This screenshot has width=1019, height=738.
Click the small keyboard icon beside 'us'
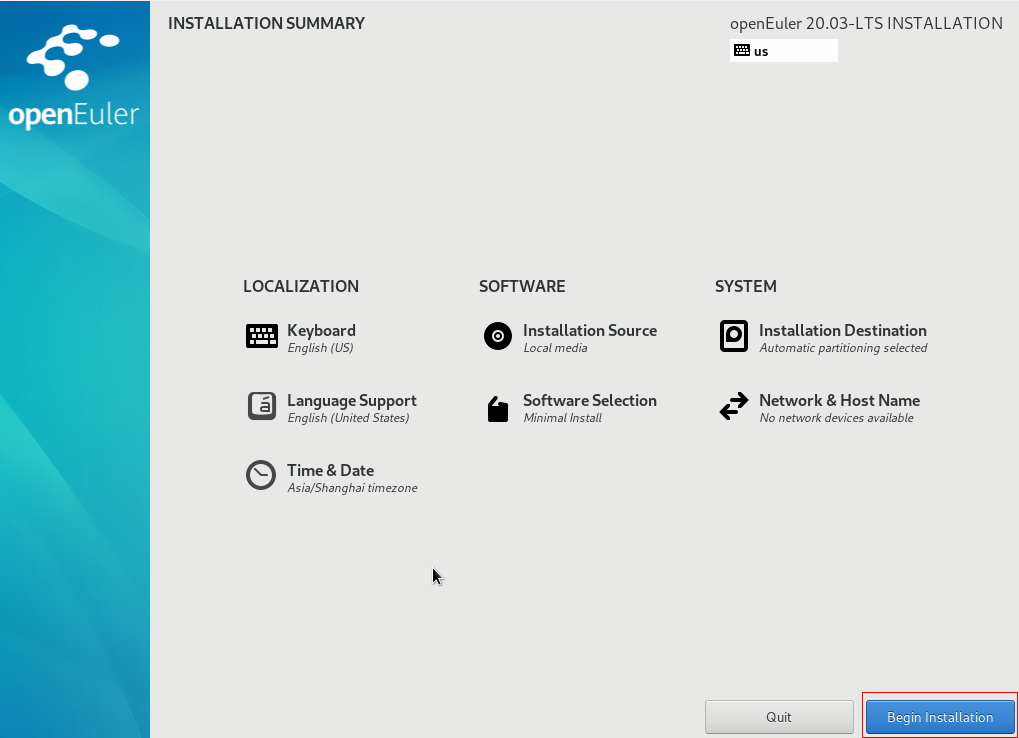(x=741, y=50)
